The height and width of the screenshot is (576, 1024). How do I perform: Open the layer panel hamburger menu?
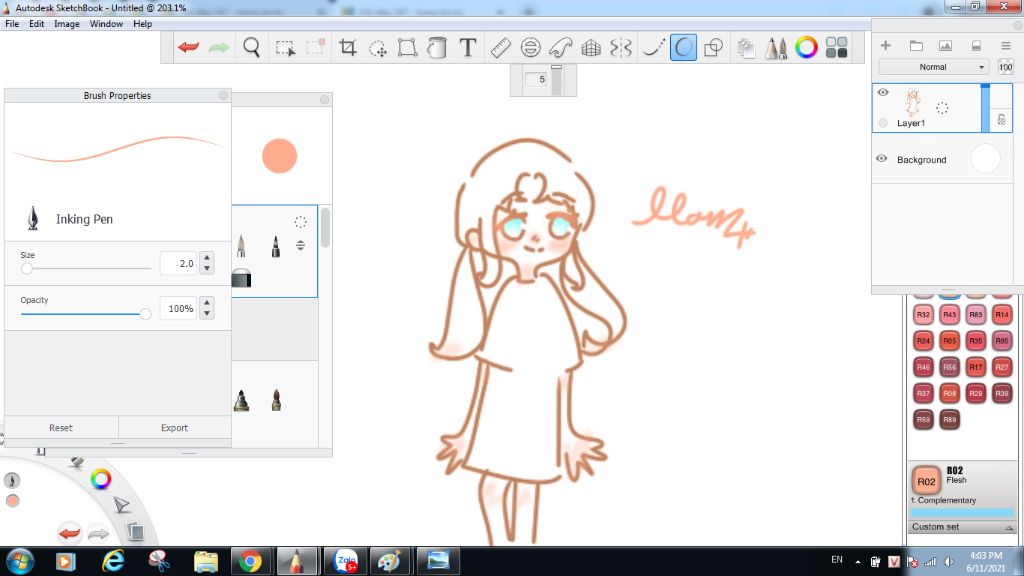pyautogui.click(x=1006, y=45)
